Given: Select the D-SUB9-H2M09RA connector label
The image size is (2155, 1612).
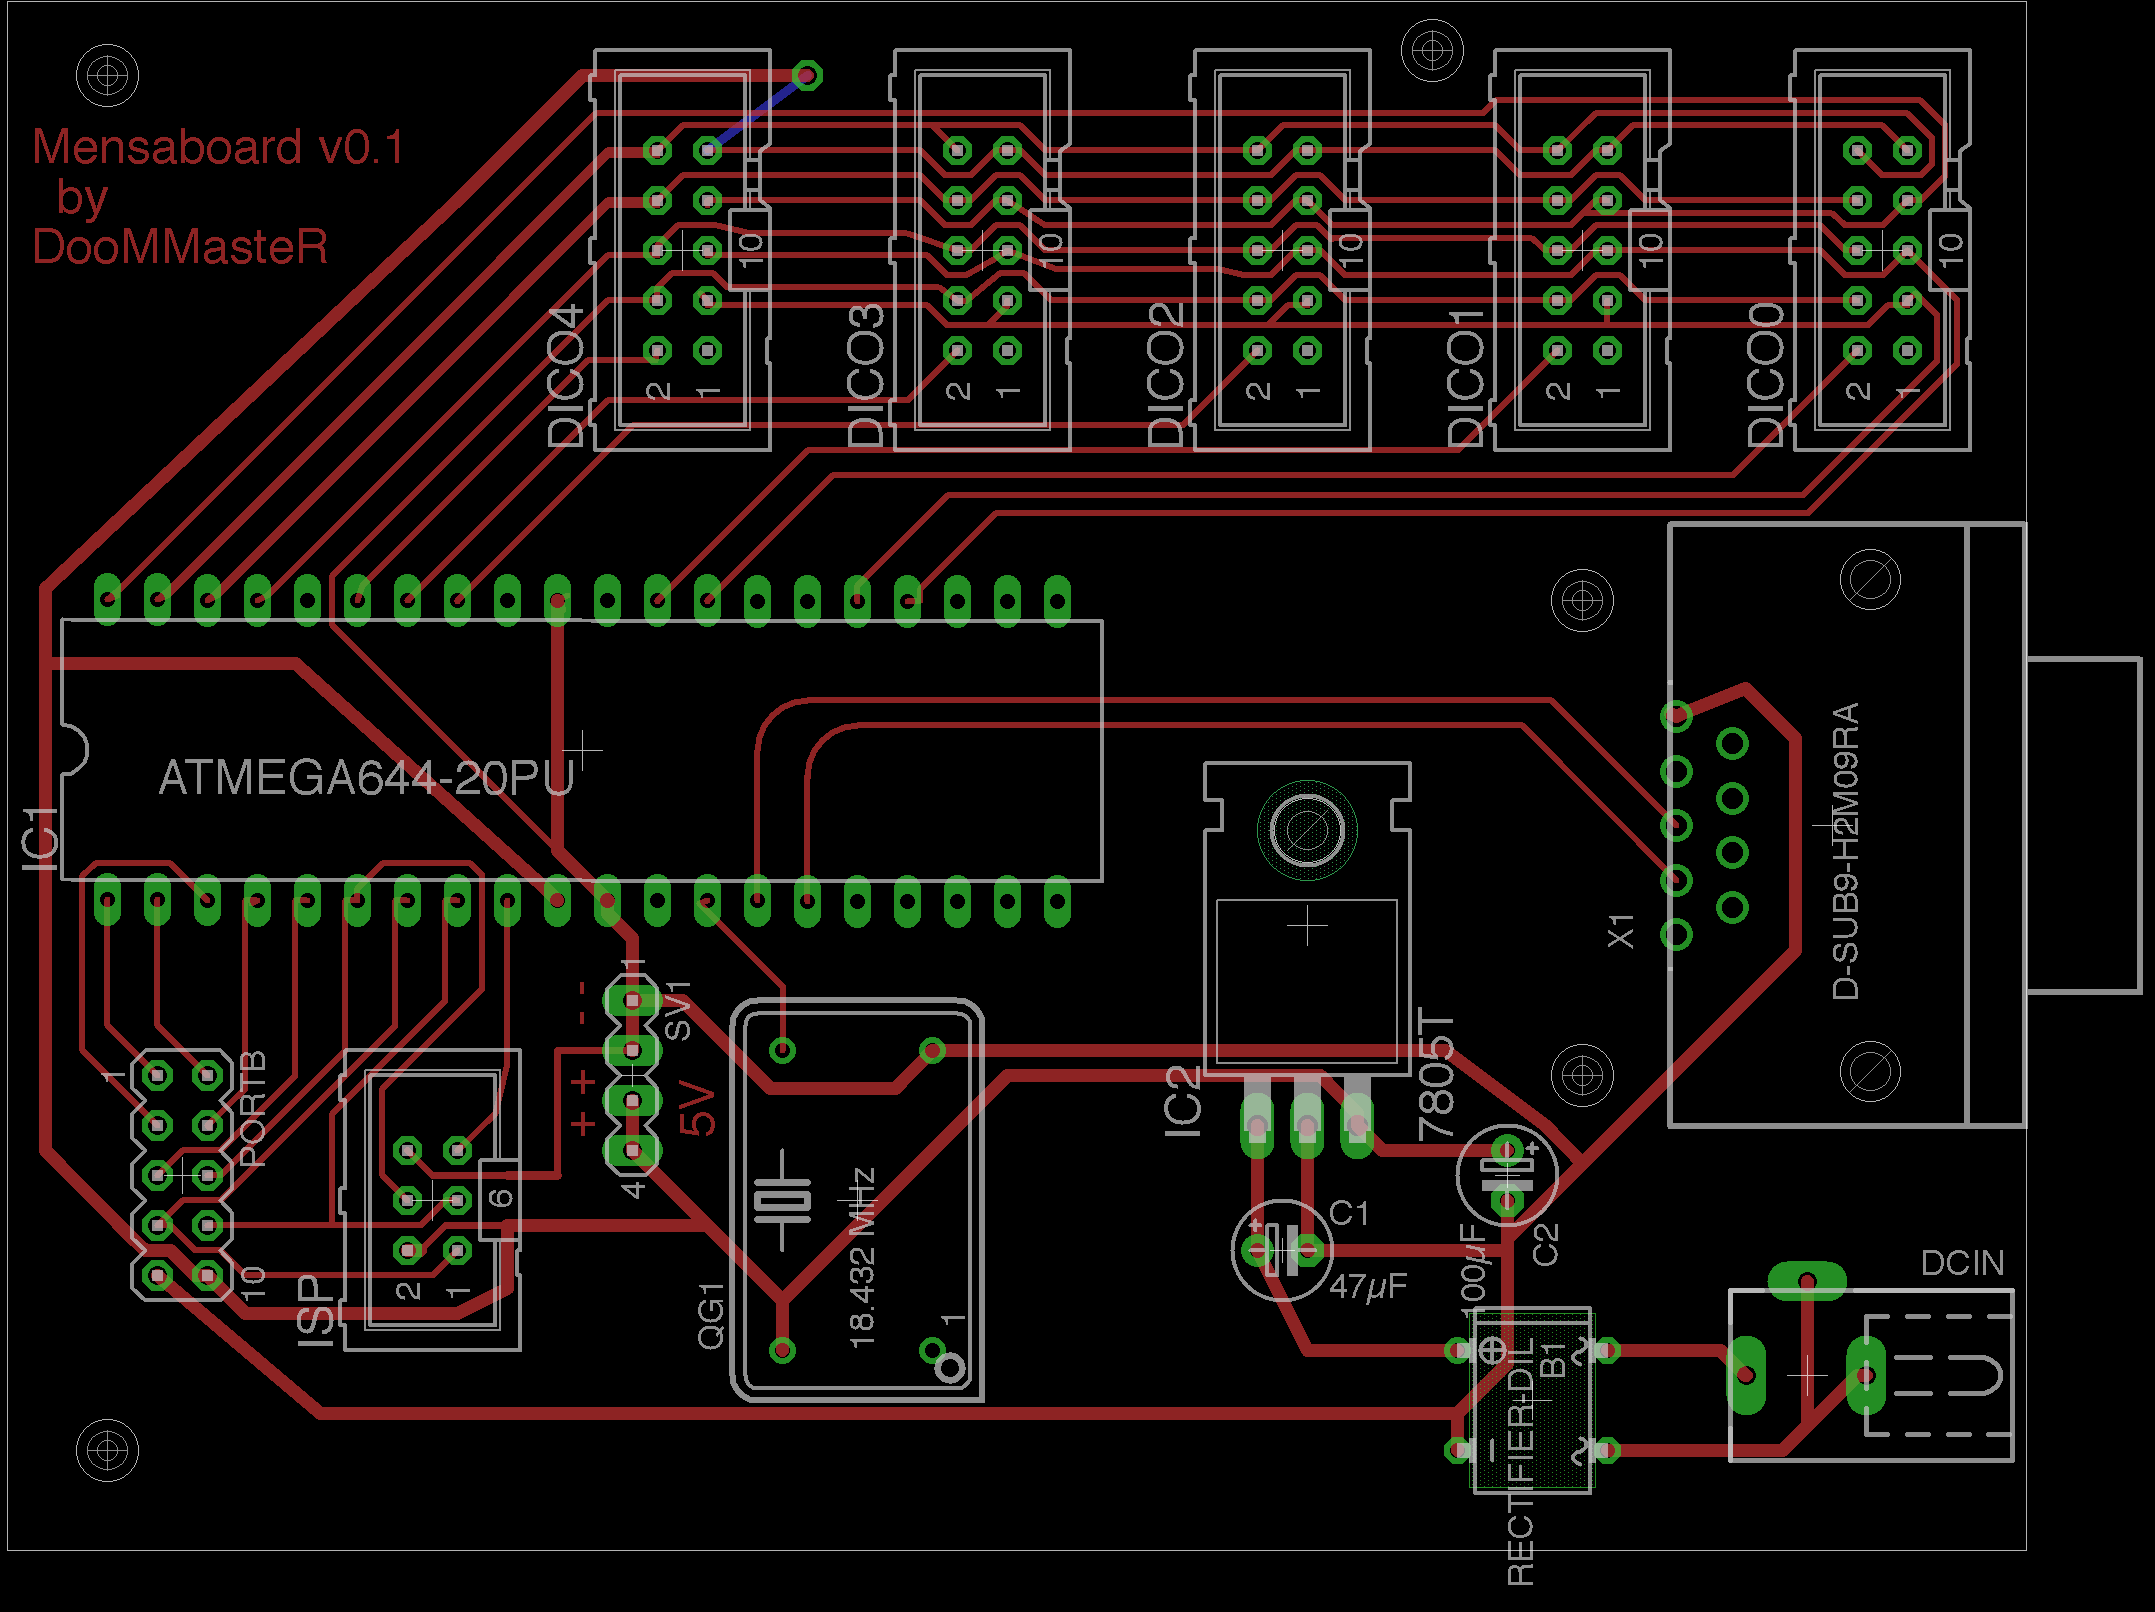Looking at the screenshot, I should pyautogui.click(x=1846, y=850).
